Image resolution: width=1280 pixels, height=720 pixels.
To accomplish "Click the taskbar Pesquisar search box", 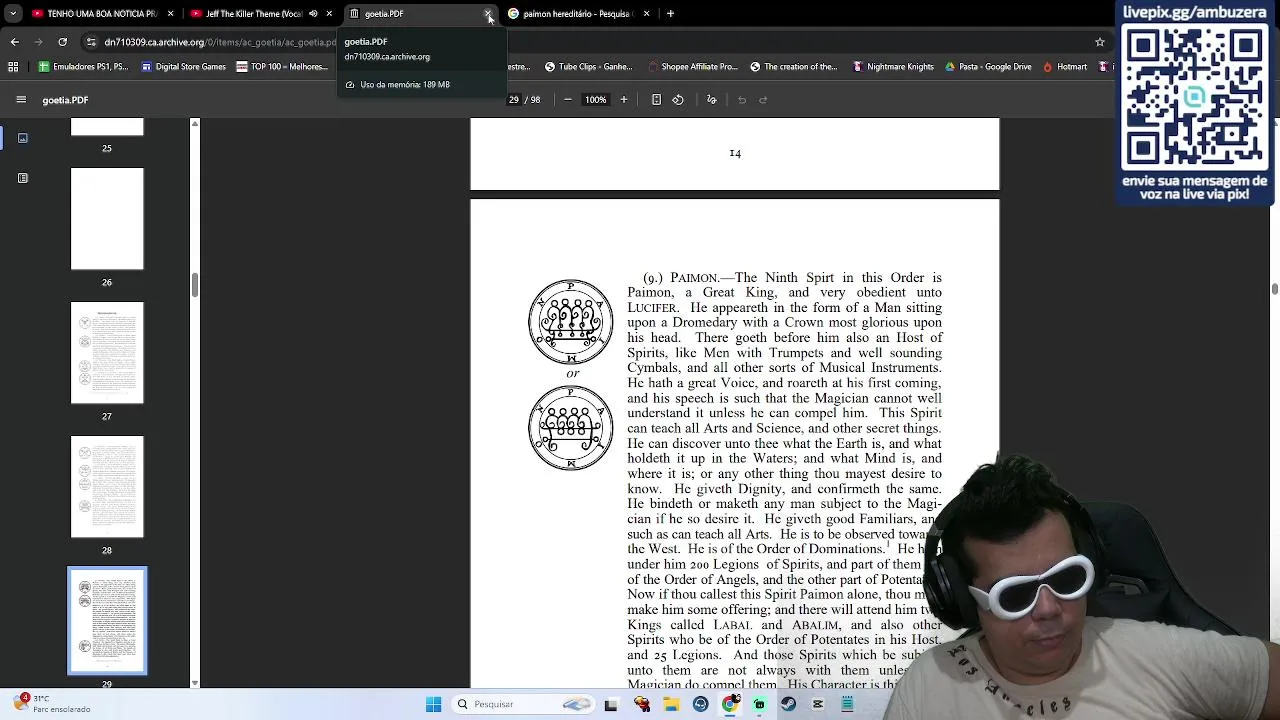I will click(522, 704).
